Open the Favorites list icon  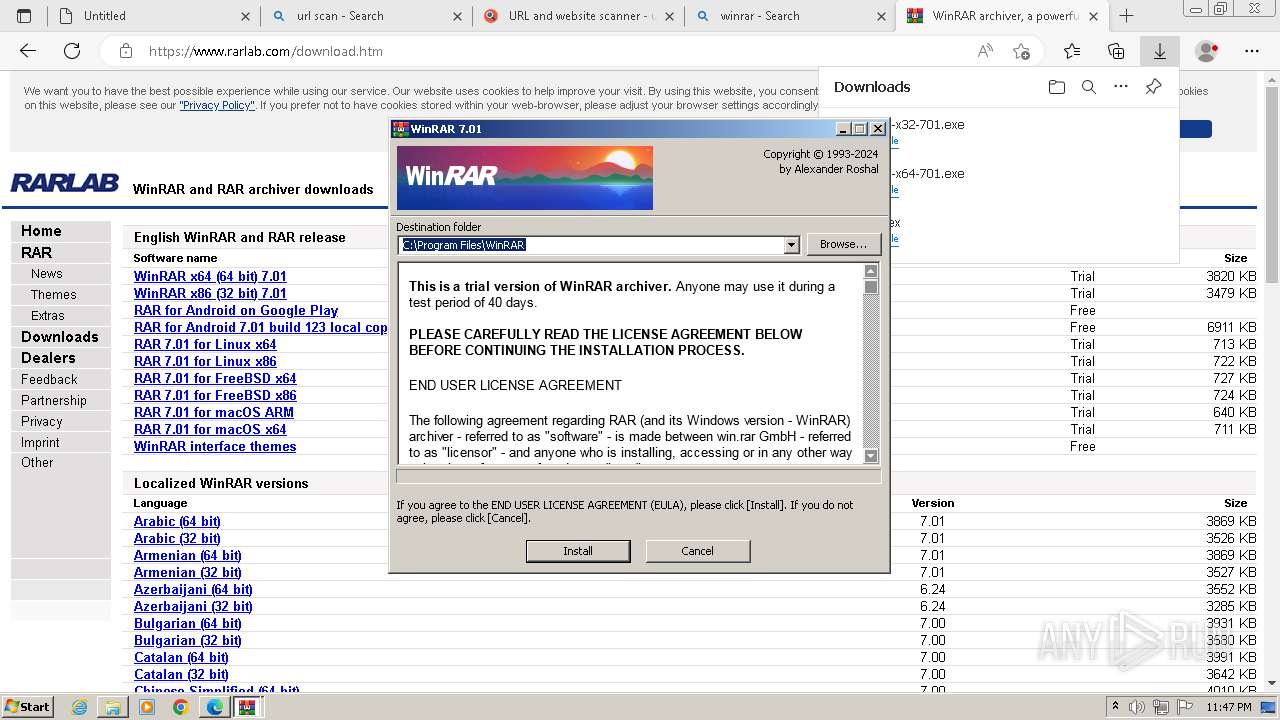pos(1072,51)
